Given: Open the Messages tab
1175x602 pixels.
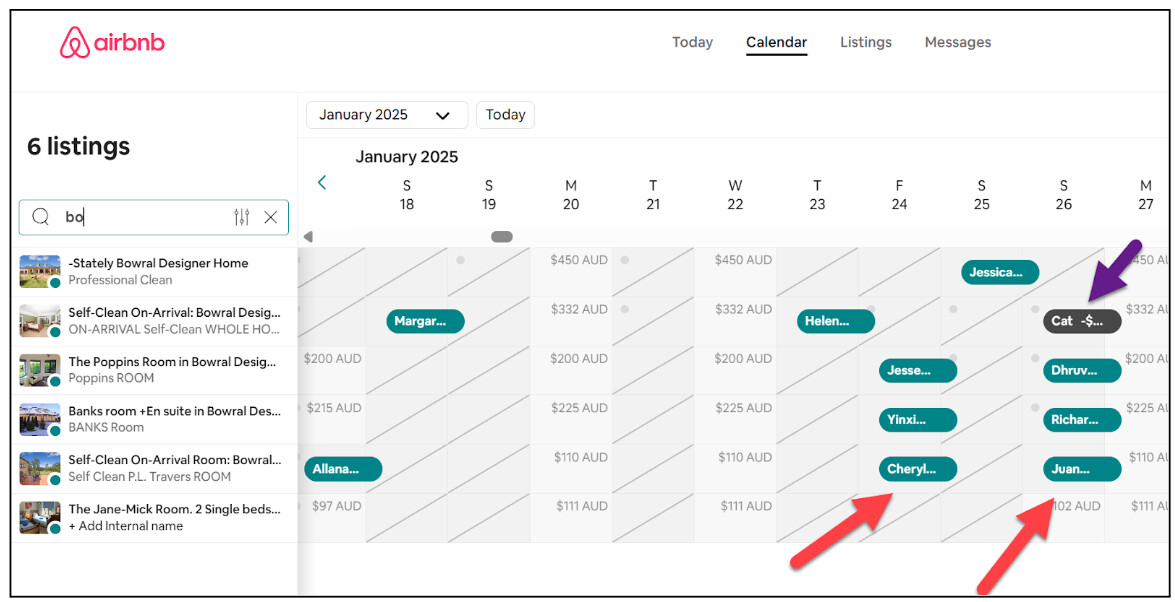Looking at the screenshot, I should 957,42.
